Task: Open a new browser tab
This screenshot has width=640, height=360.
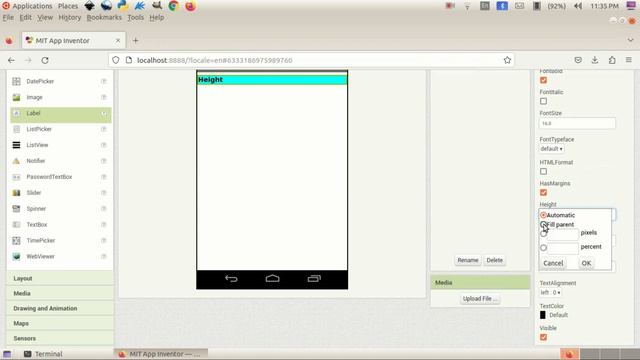Action: point(136,40)
